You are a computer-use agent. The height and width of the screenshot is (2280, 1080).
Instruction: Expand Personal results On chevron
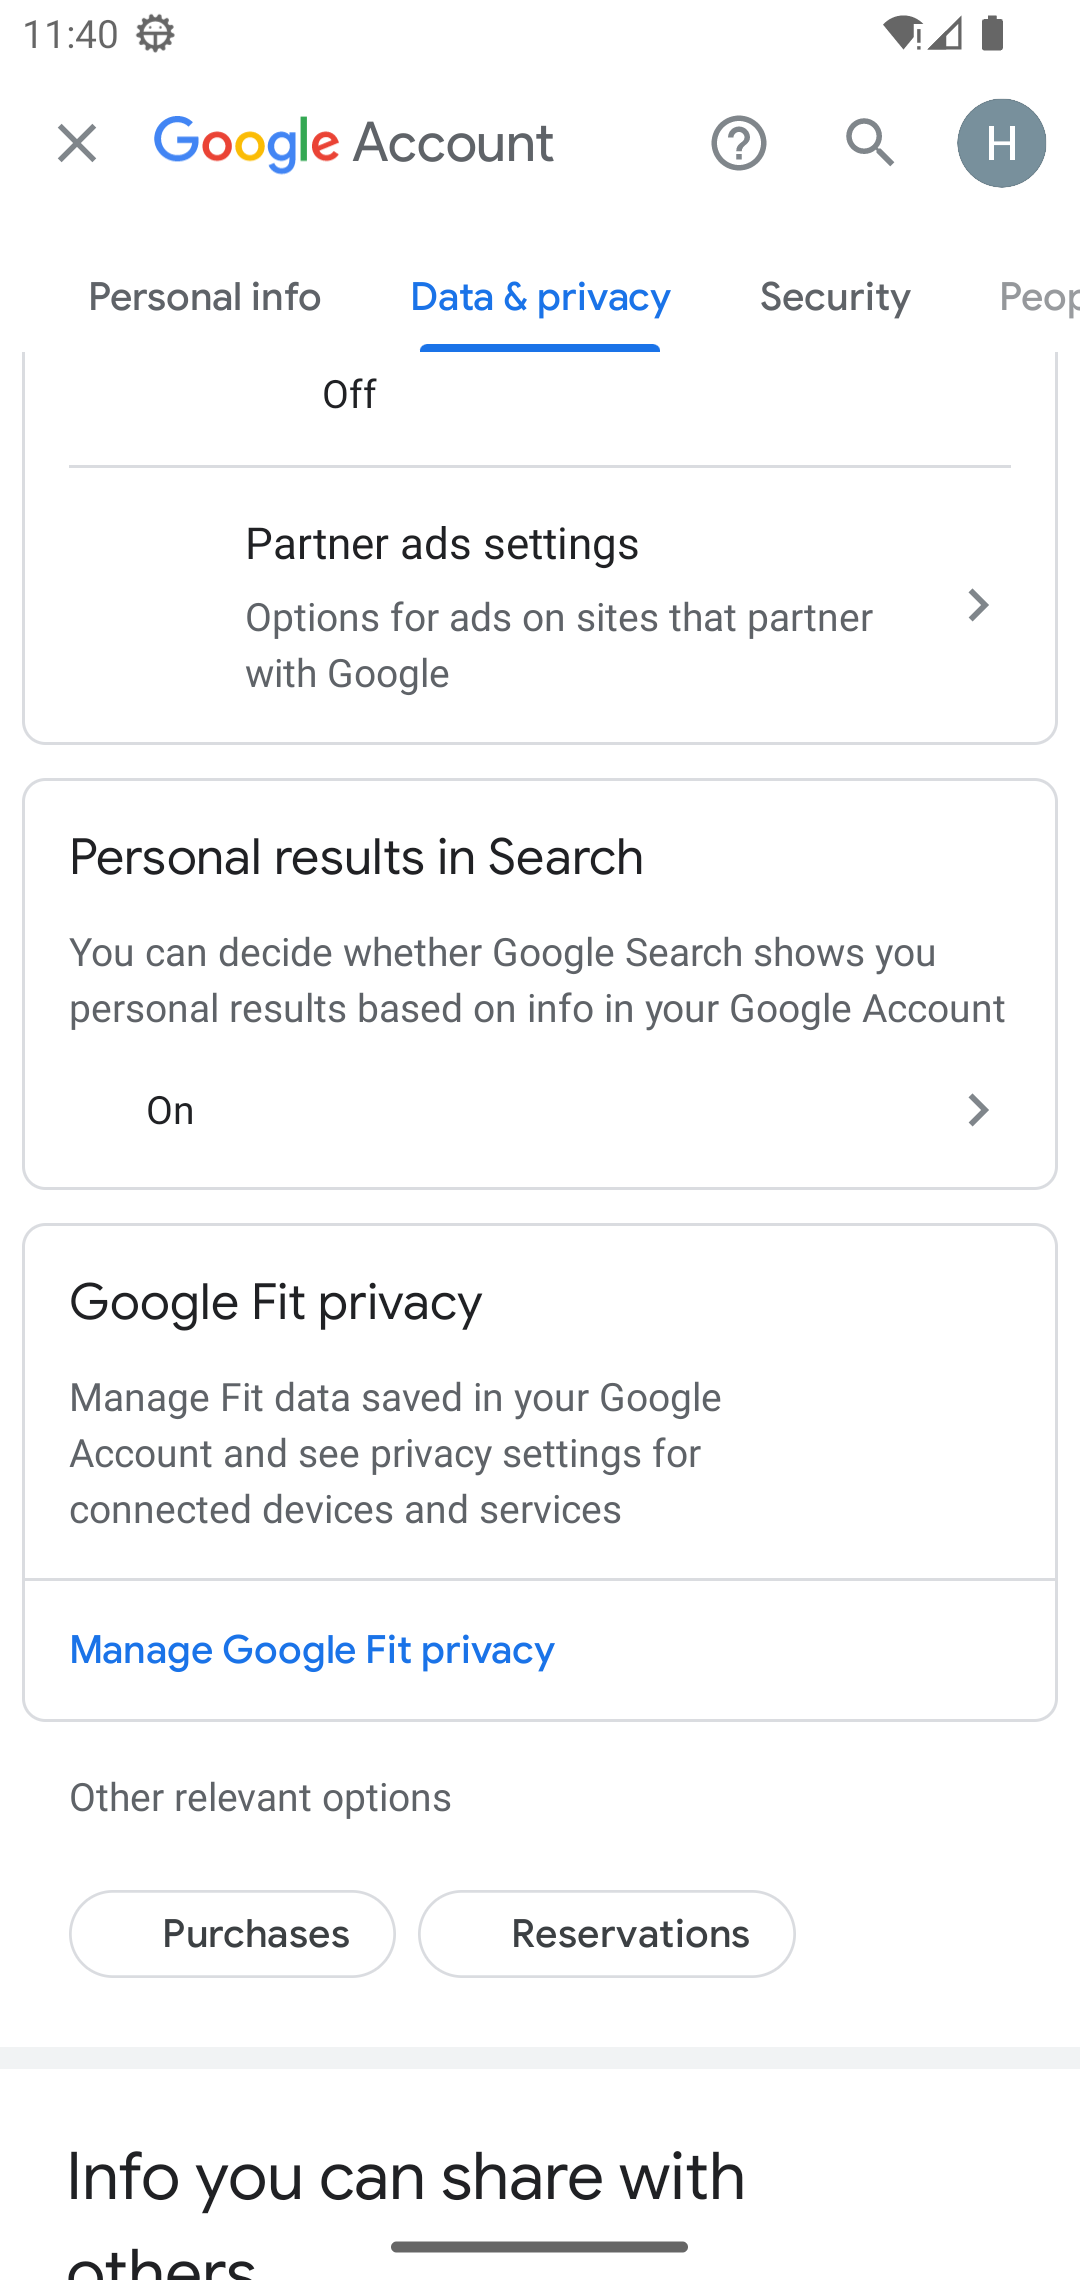click(x=978, y=1110)
